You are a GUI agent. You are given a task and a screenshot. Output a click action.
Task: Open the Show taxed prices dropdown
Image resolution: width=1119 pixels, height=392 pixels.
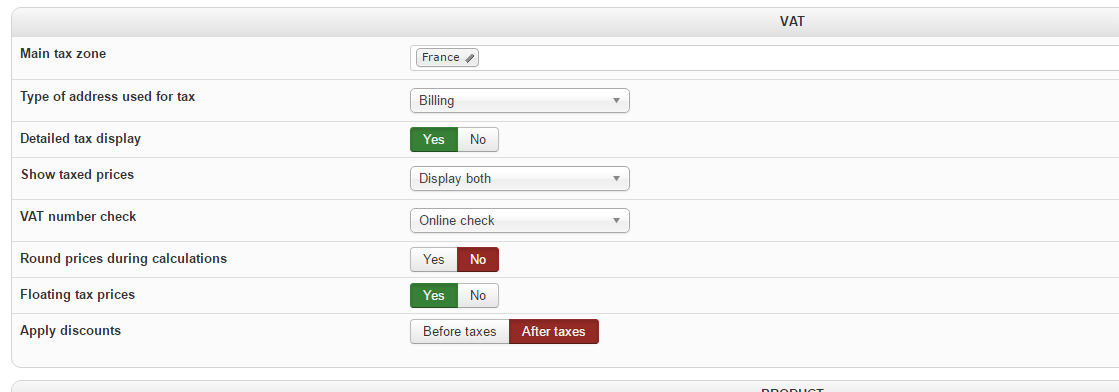click(520, 179)
